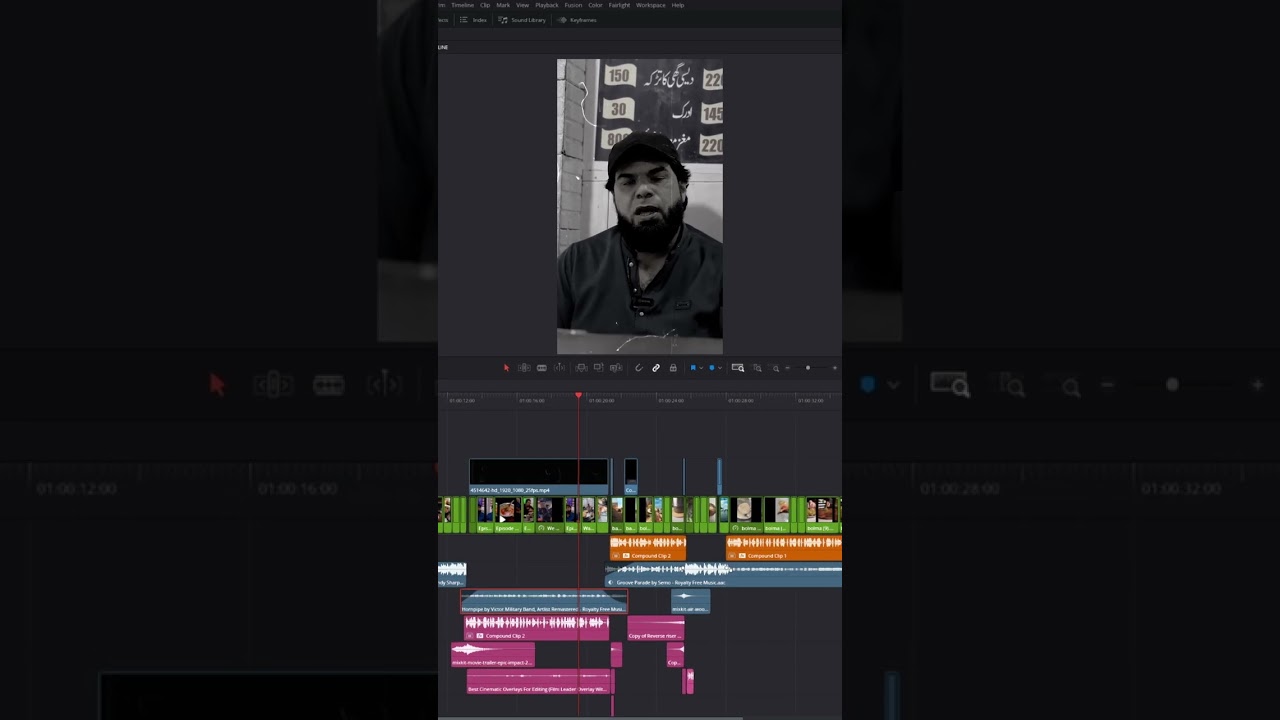Select orange Compound Clip 1 audio clip
This screenshot has height=720, width=1280.
[784, 548]
